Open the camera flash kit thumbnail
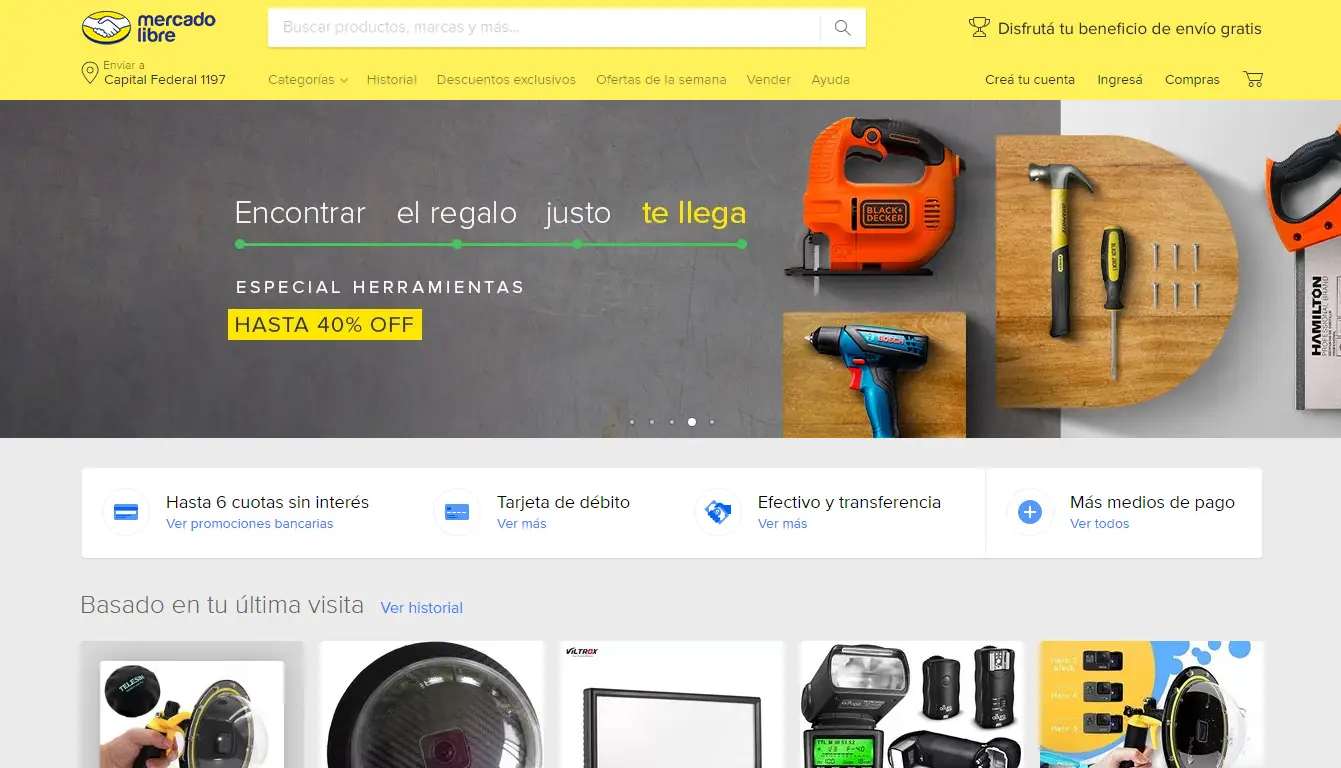 point(912,704)
